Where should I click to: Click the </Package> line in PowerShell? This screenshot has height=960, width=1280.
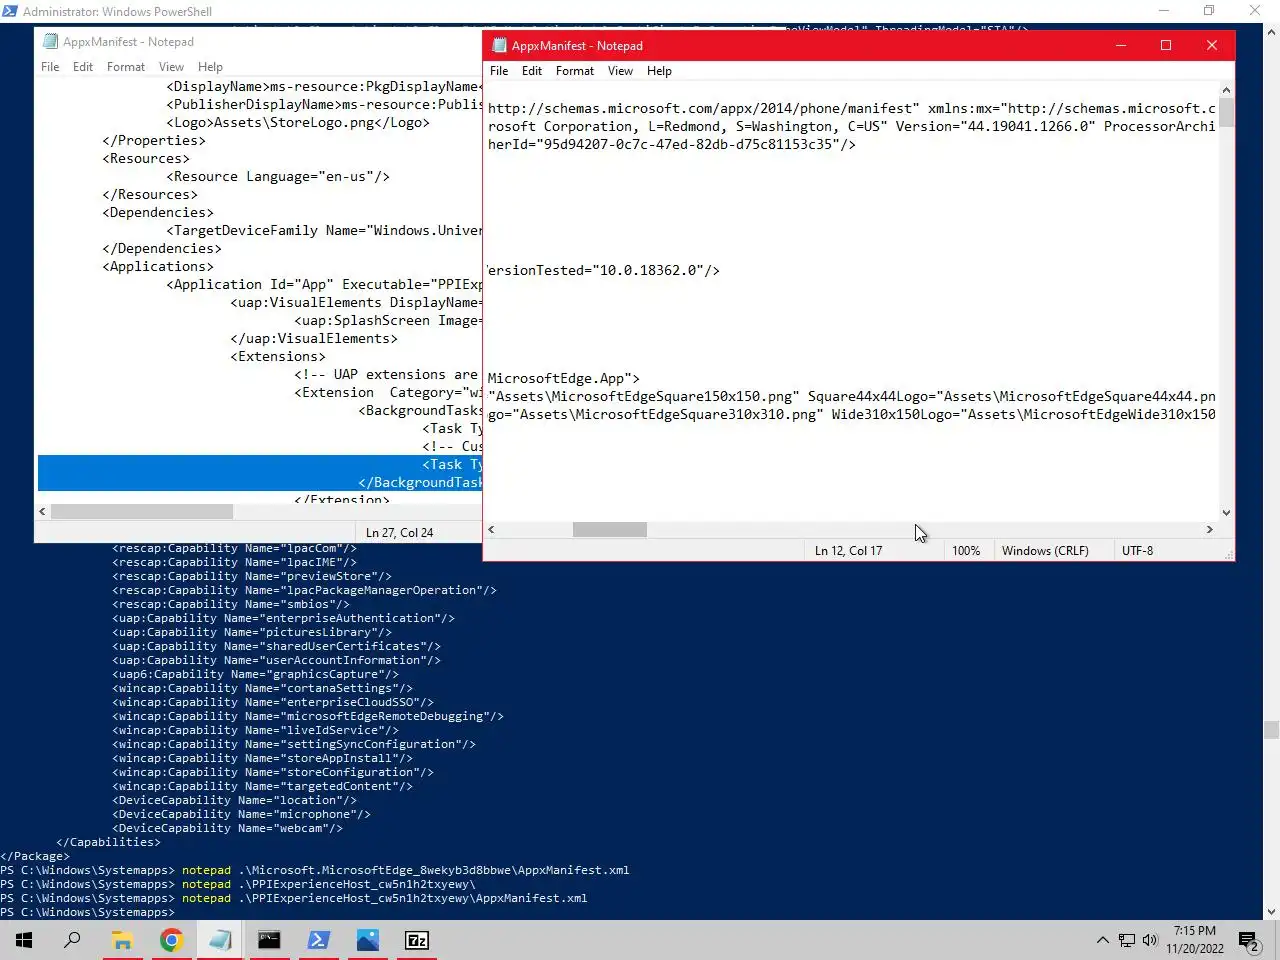point(35,856)
